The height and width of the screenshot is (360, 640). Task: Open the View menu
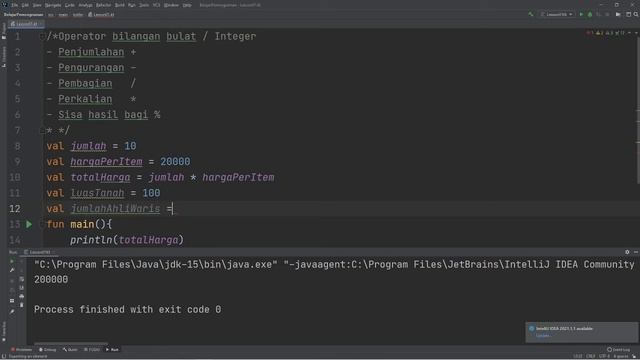tap(37, 5)
